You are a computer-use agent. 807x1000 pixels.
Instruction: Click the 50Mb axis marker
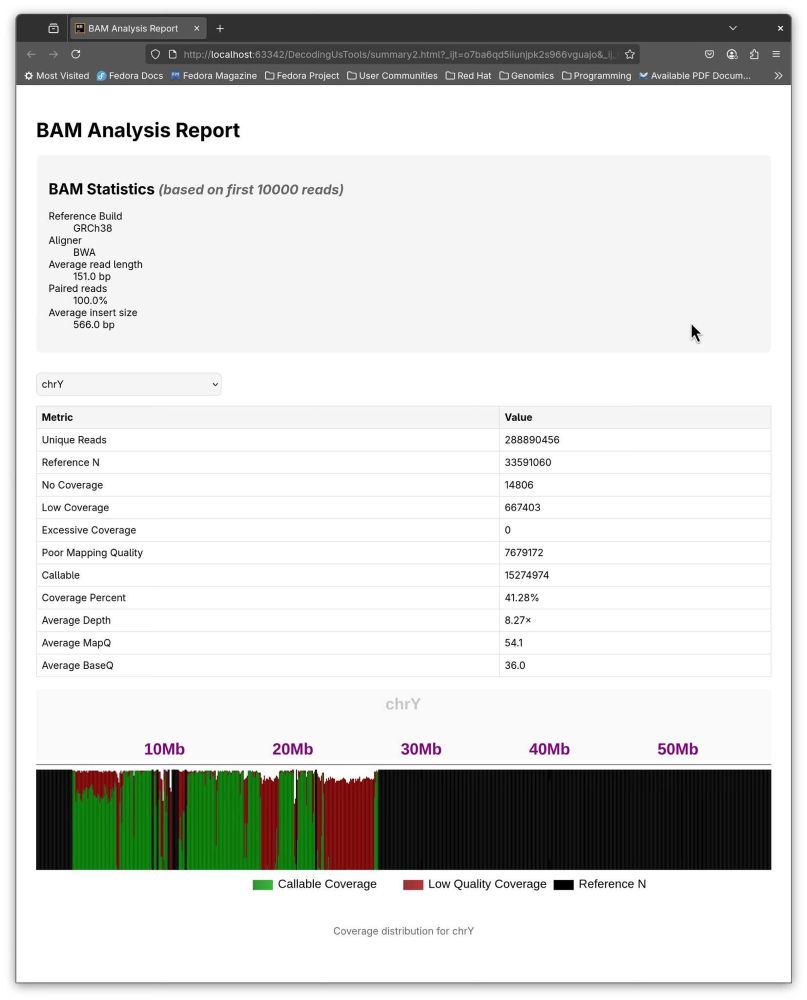pos(677,749)
